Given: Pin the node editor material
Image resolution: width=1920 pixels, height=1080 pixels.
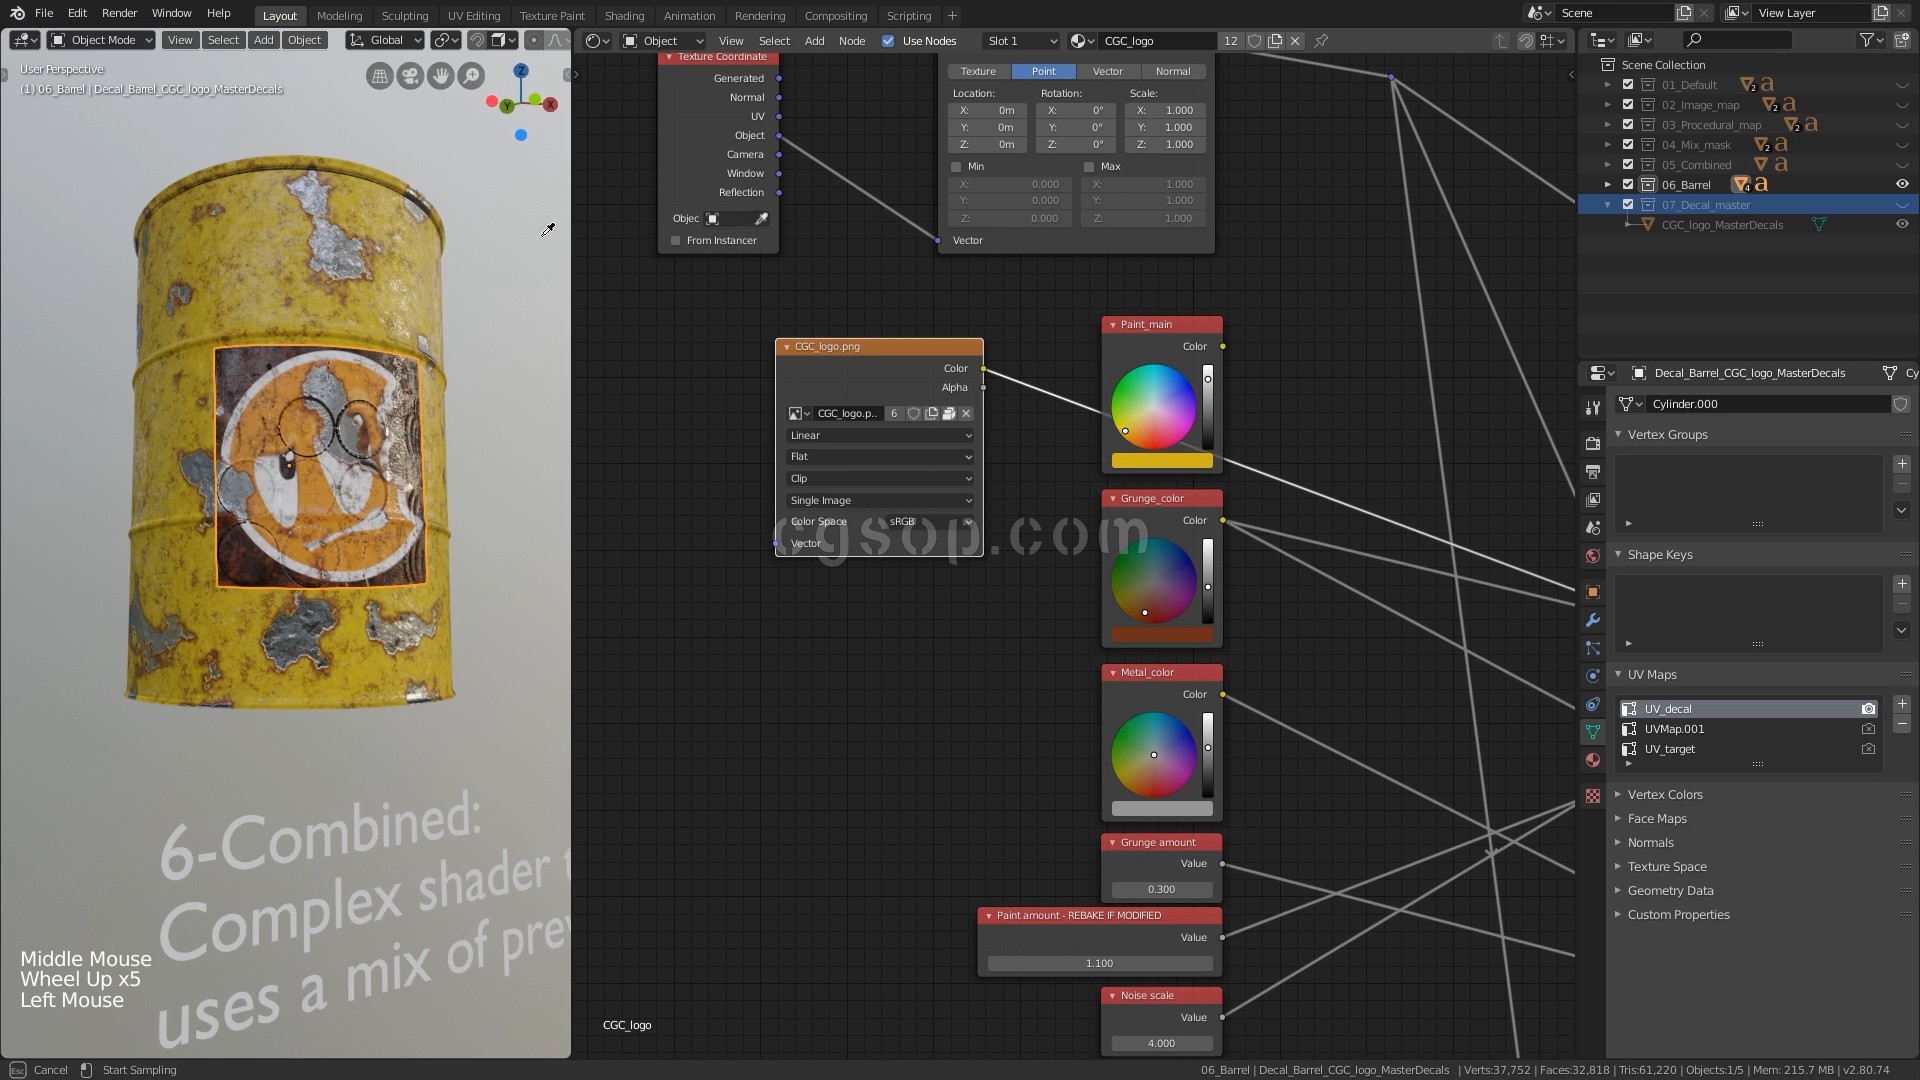Looking at the screenshot, I should point(1321,41).
